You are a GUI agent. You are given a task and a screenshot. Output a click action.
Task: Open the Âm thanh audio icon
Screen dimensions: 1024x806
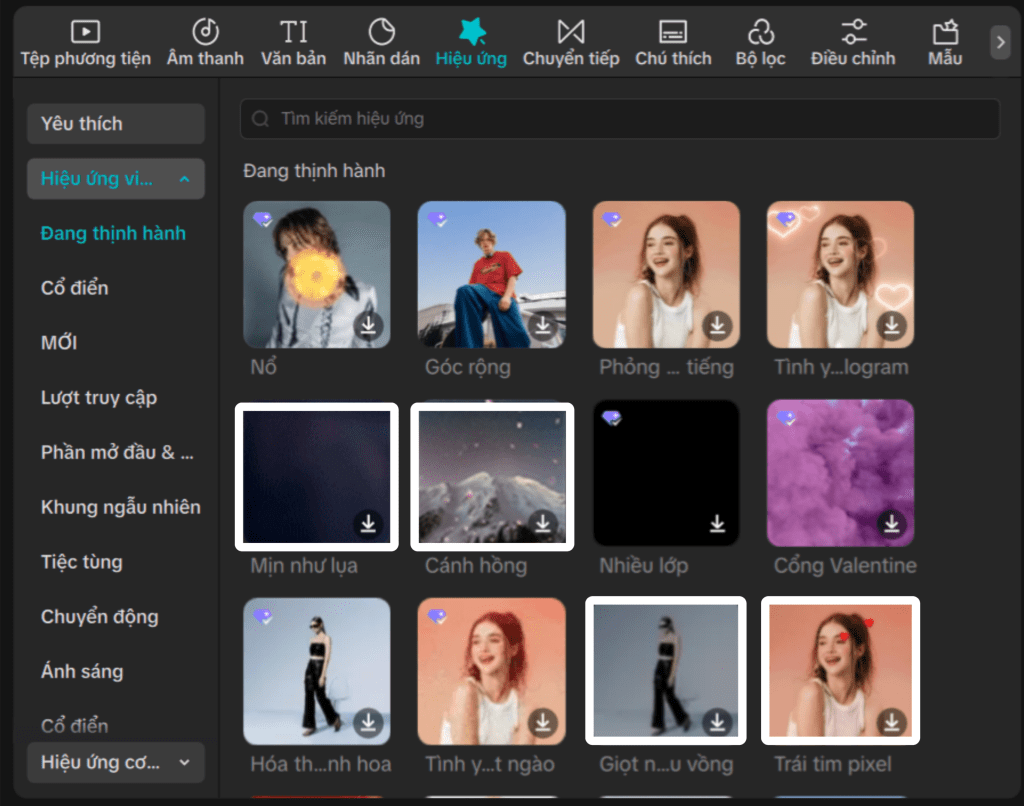click(x=205, y=31)
